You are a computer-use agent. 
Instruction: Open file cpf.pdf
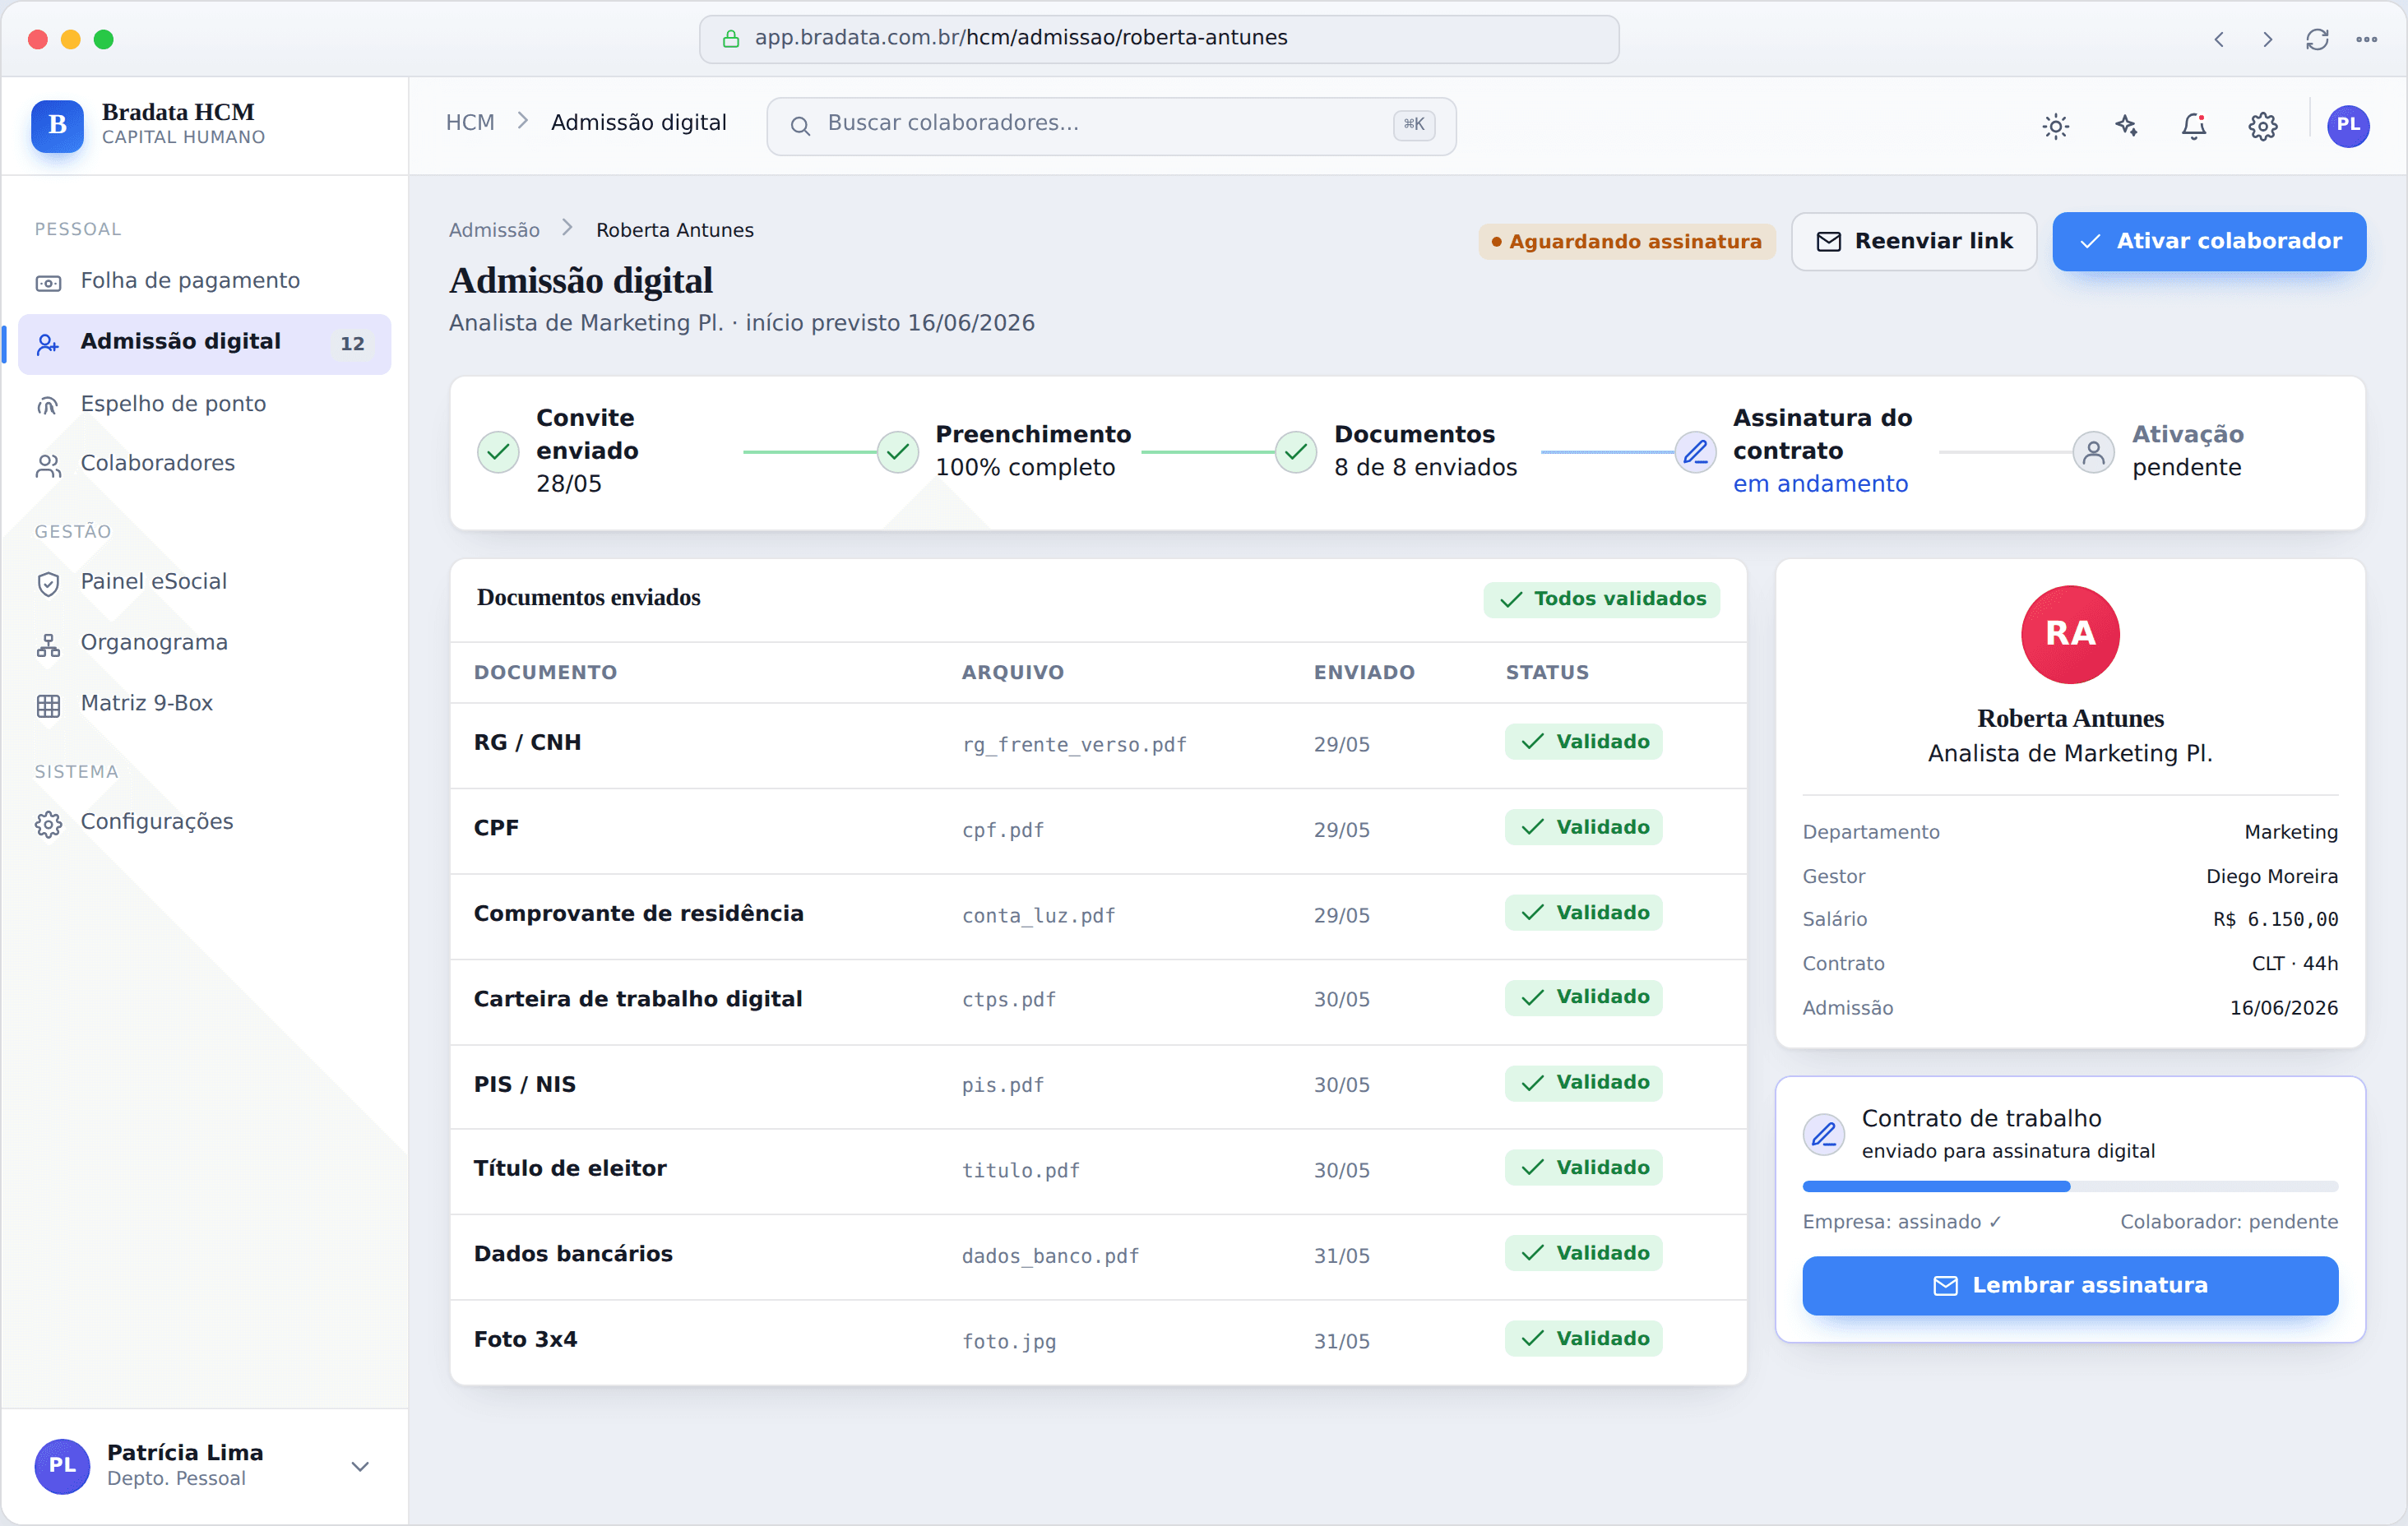[1002, 830]
